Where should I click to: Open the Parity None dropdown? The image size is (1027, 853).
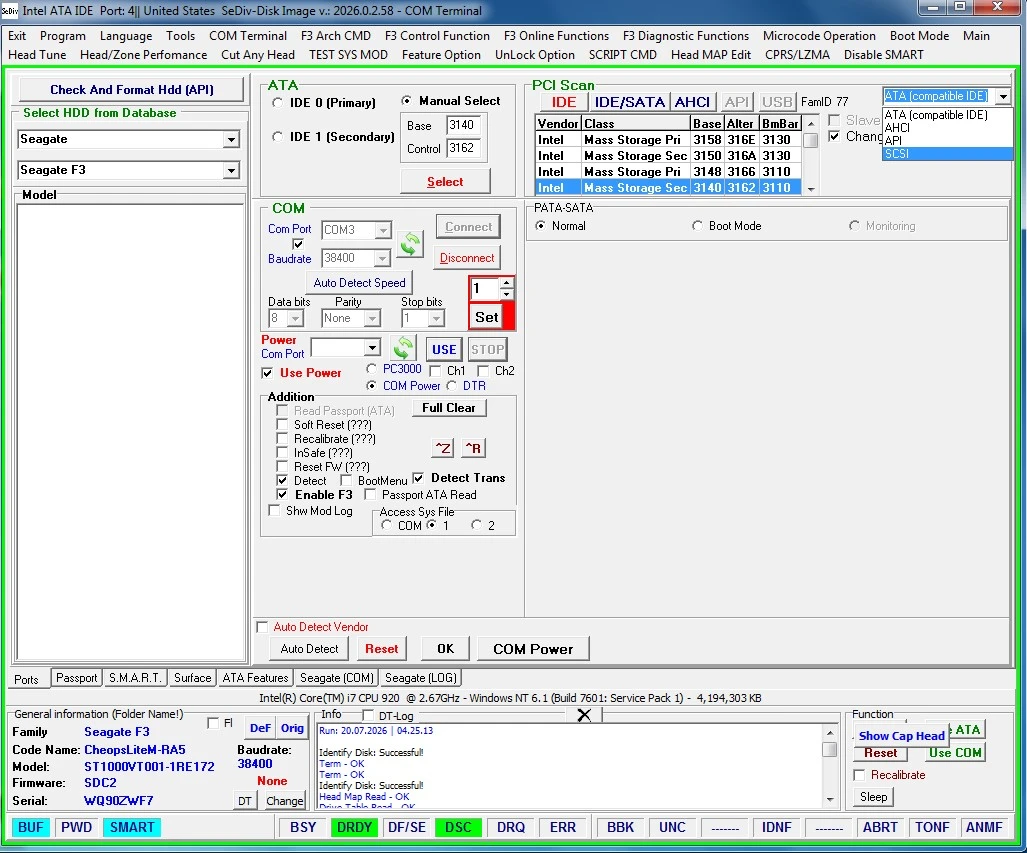tap(372, 318)
